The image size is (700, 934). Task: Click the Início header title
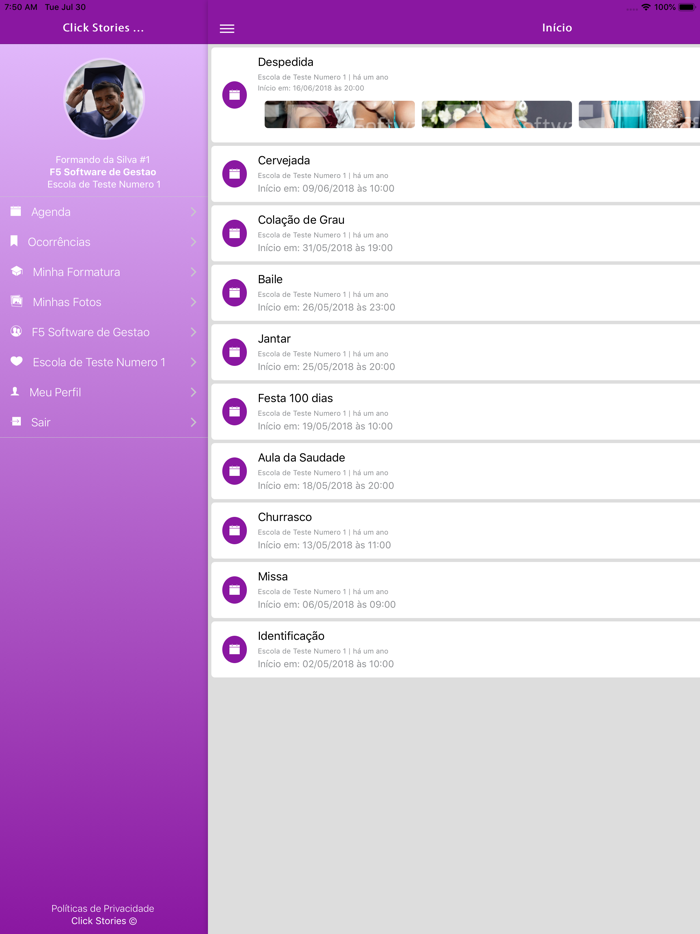click(x=557, y=27)
